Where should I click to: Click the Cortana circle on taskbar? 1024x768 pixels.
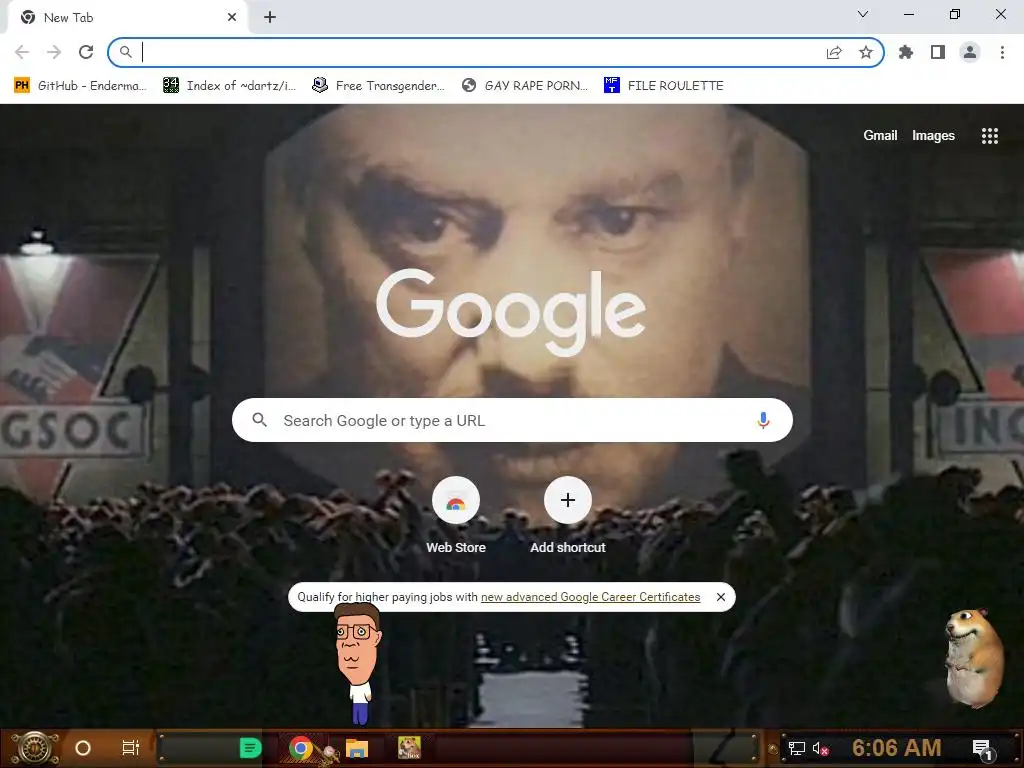click(83, 748)
